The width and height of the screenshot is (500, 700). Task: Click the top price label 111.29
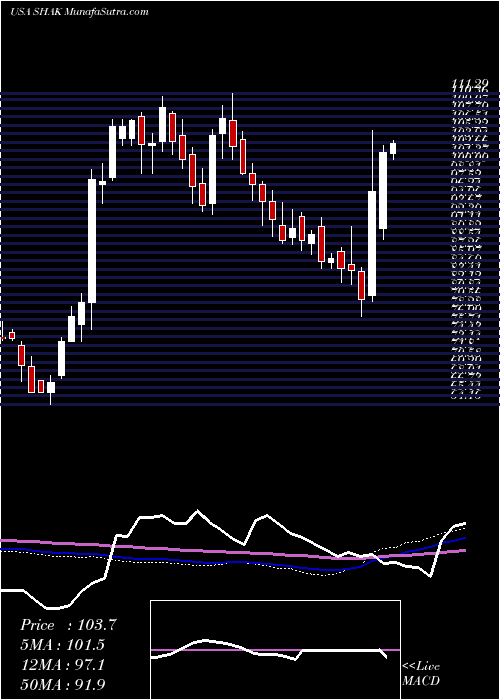point(469,83)
